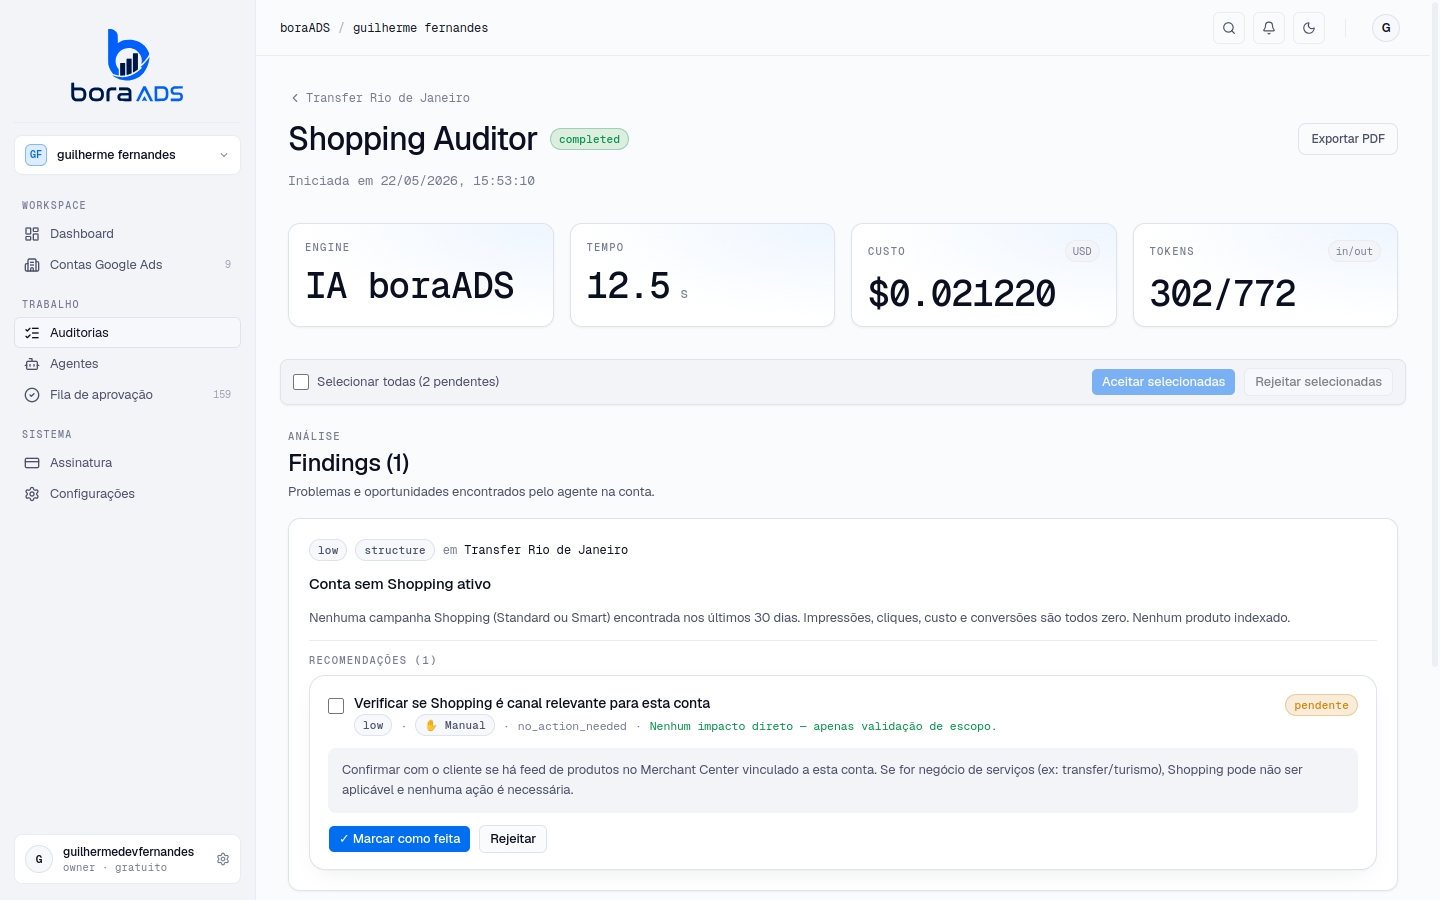This screenshot has height=900, width=1440.
Task: Open Contas Google Ads menu item
Action: click(127, 265)
